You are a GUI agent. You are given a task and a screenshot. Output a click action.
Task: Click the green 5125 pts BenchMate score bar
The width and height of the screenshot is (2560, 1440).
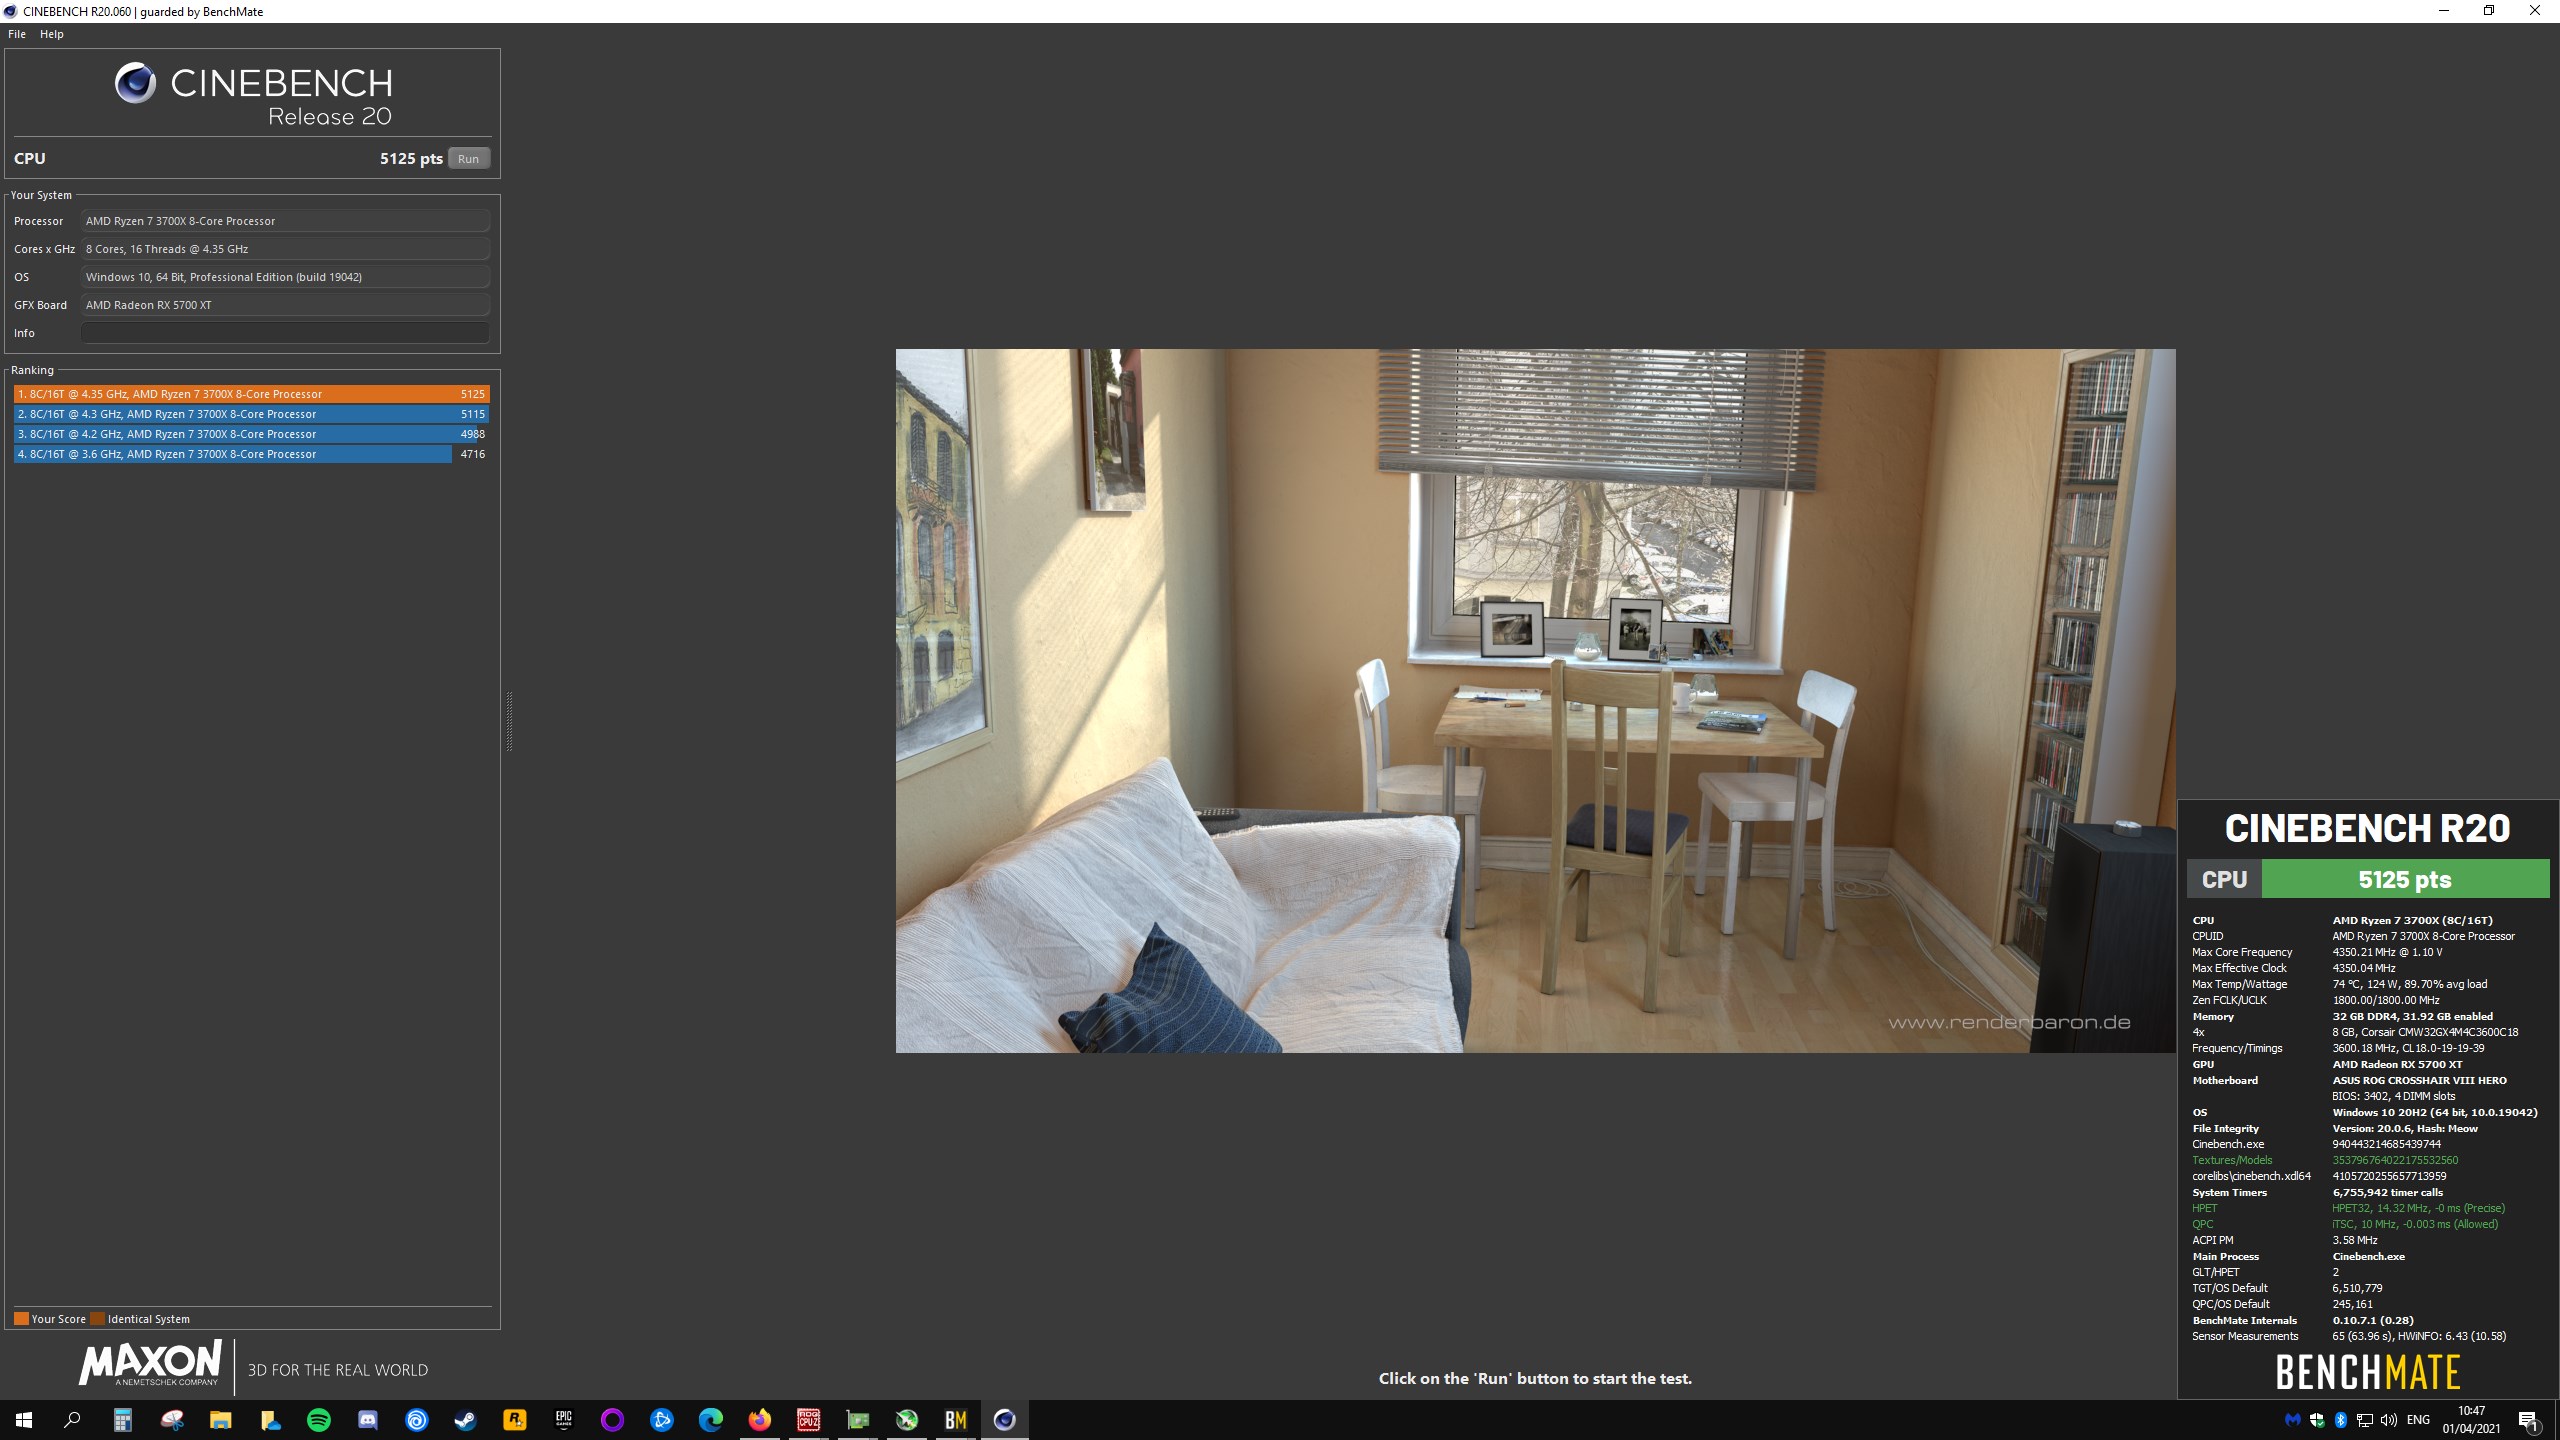(x=2405, y=879)
